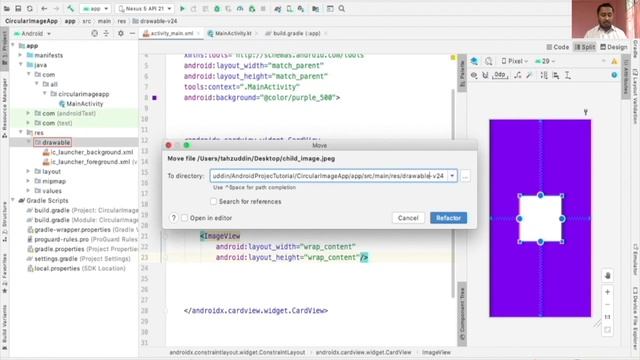The width and height of the screenshot is (640, 360).
Task: Click the Align icon in design toolbar
Action: 556,75
